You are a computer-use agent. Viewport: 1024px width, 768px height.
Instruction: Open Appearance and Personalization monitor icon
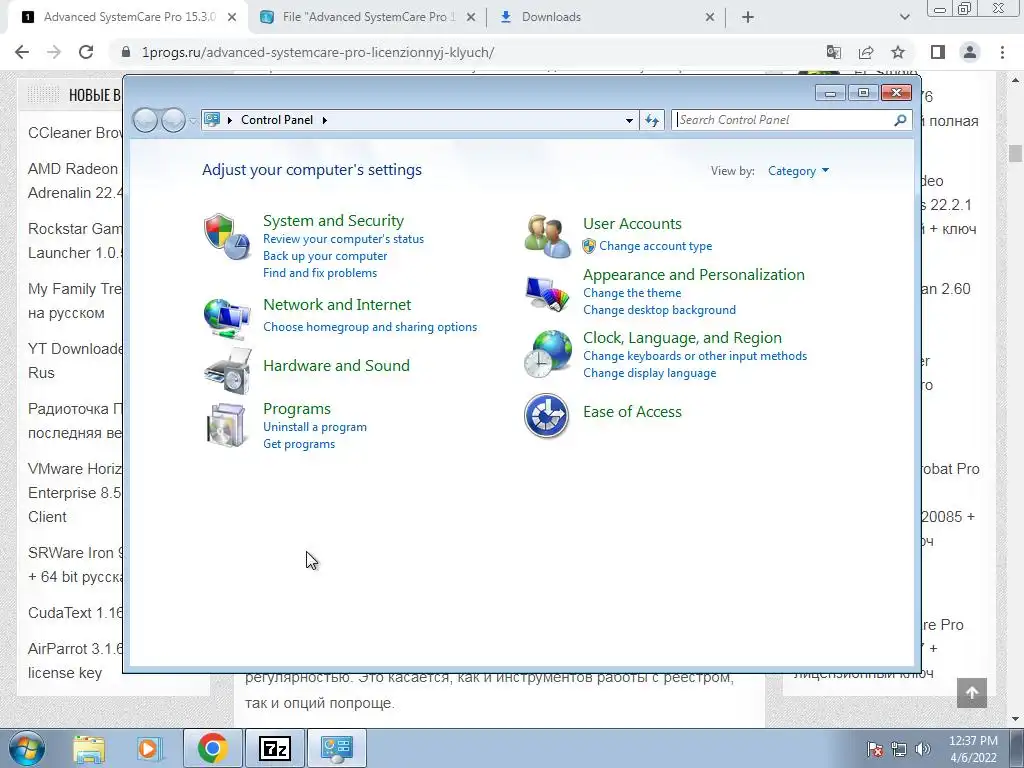point(547,295)
